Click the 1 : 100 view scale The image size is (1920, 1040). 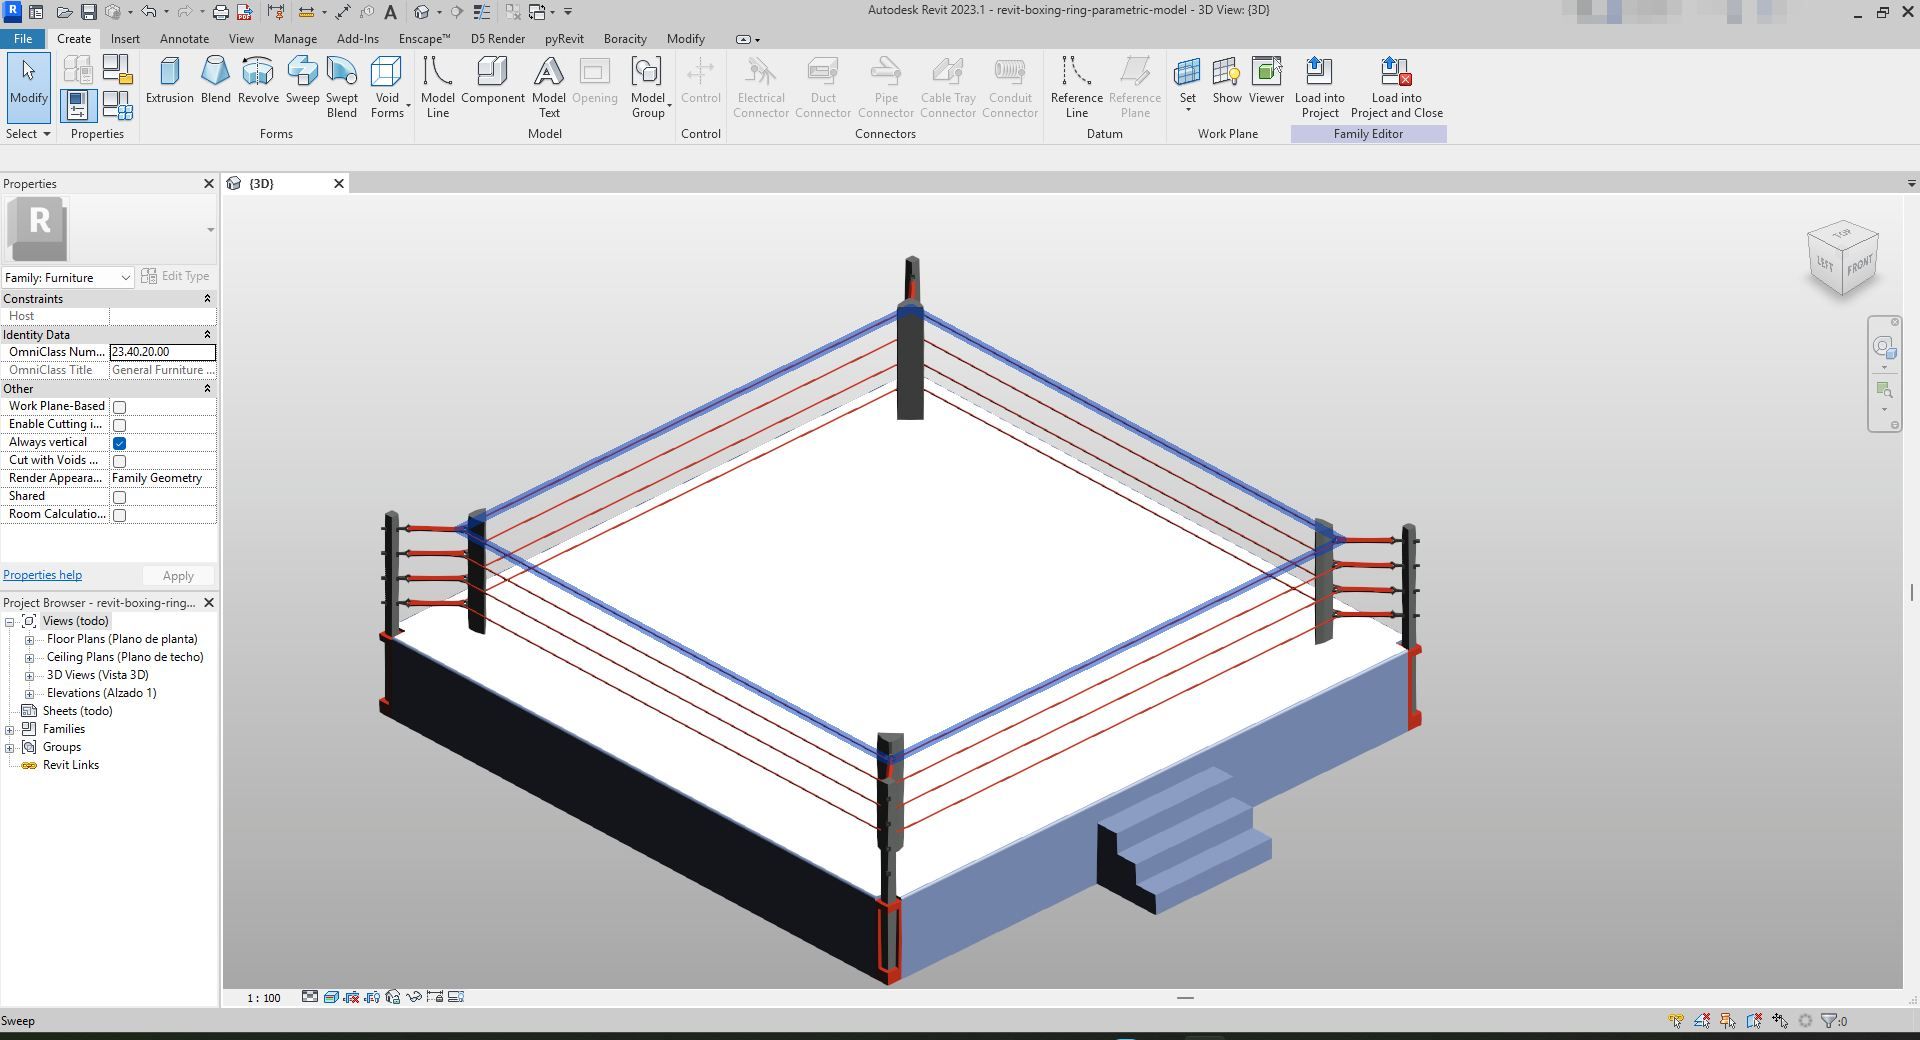[x=264, y=998]
